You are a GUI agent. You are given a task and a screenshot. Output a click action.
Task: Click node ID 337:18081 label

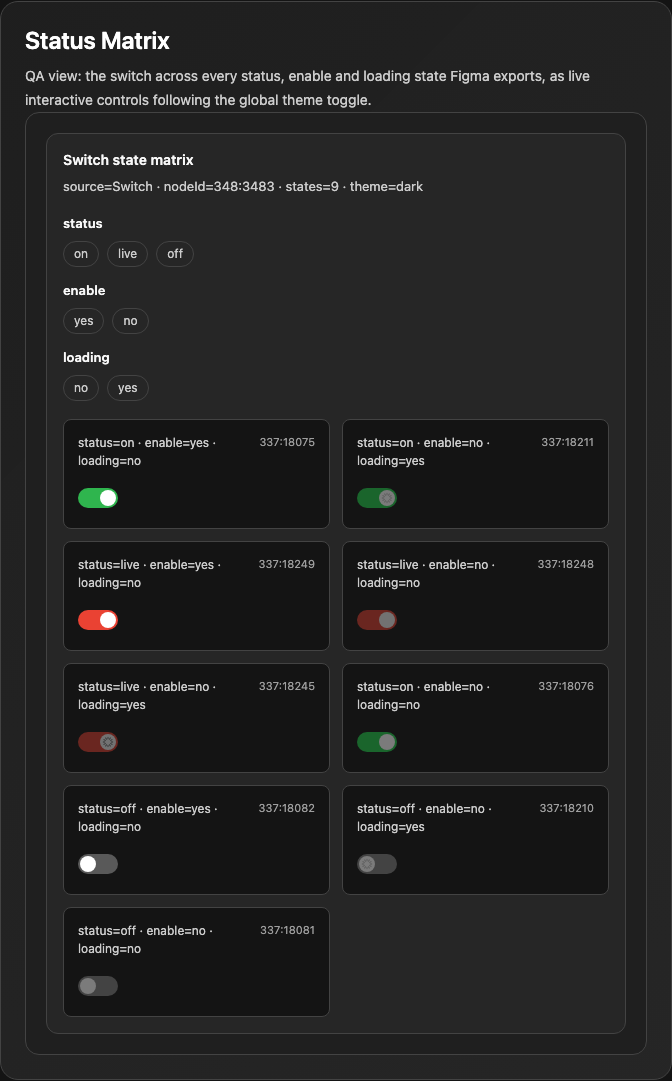(287, 930)
